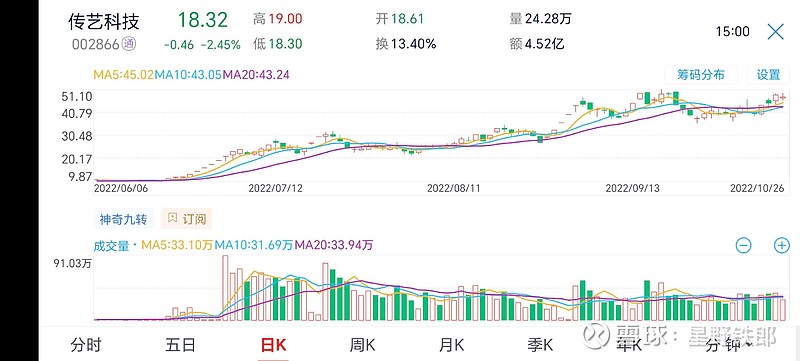
Task: Select the 神奇九转 indicator
Action: (x=123, y=219)
